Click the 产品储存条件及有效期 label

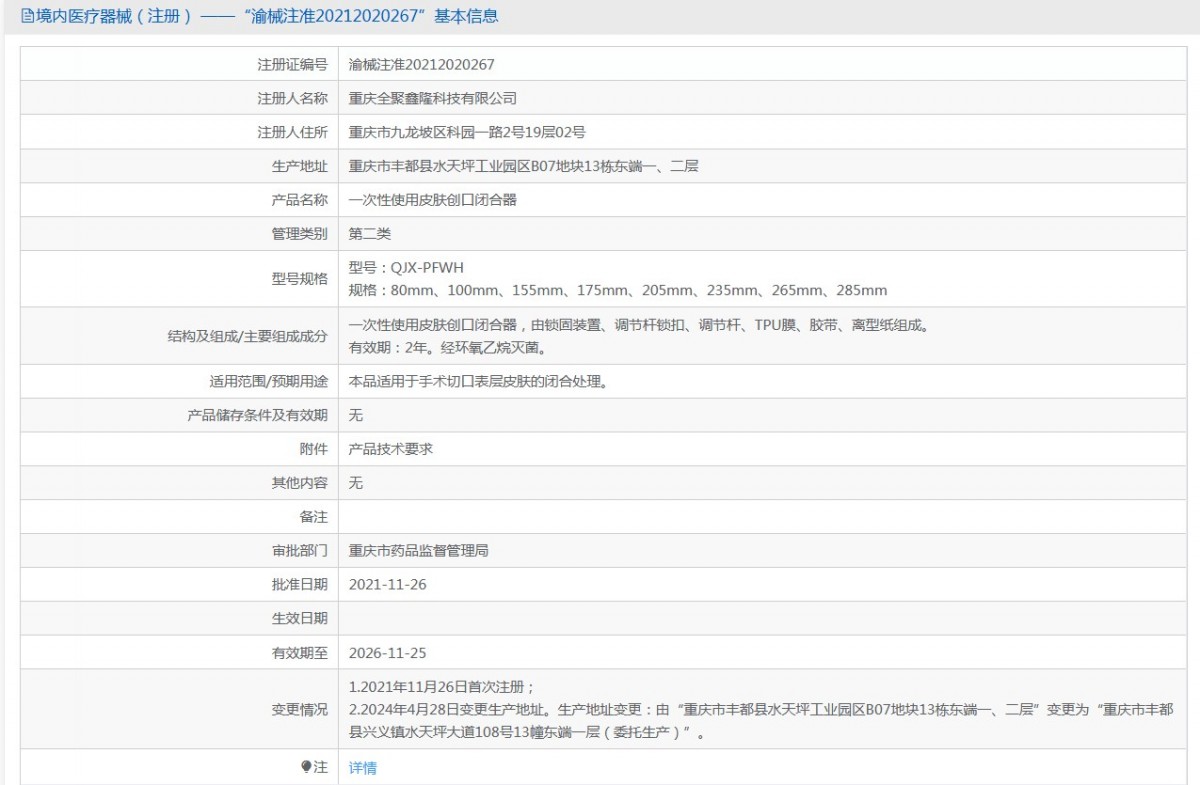click(x=257, y=415)
